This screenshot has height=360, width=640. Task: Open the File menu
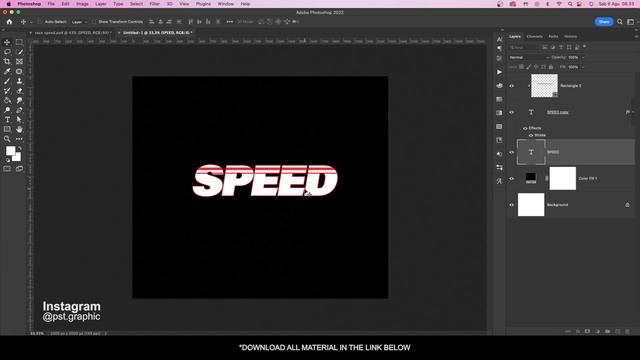pyautogui.click(x=51, y=4)
